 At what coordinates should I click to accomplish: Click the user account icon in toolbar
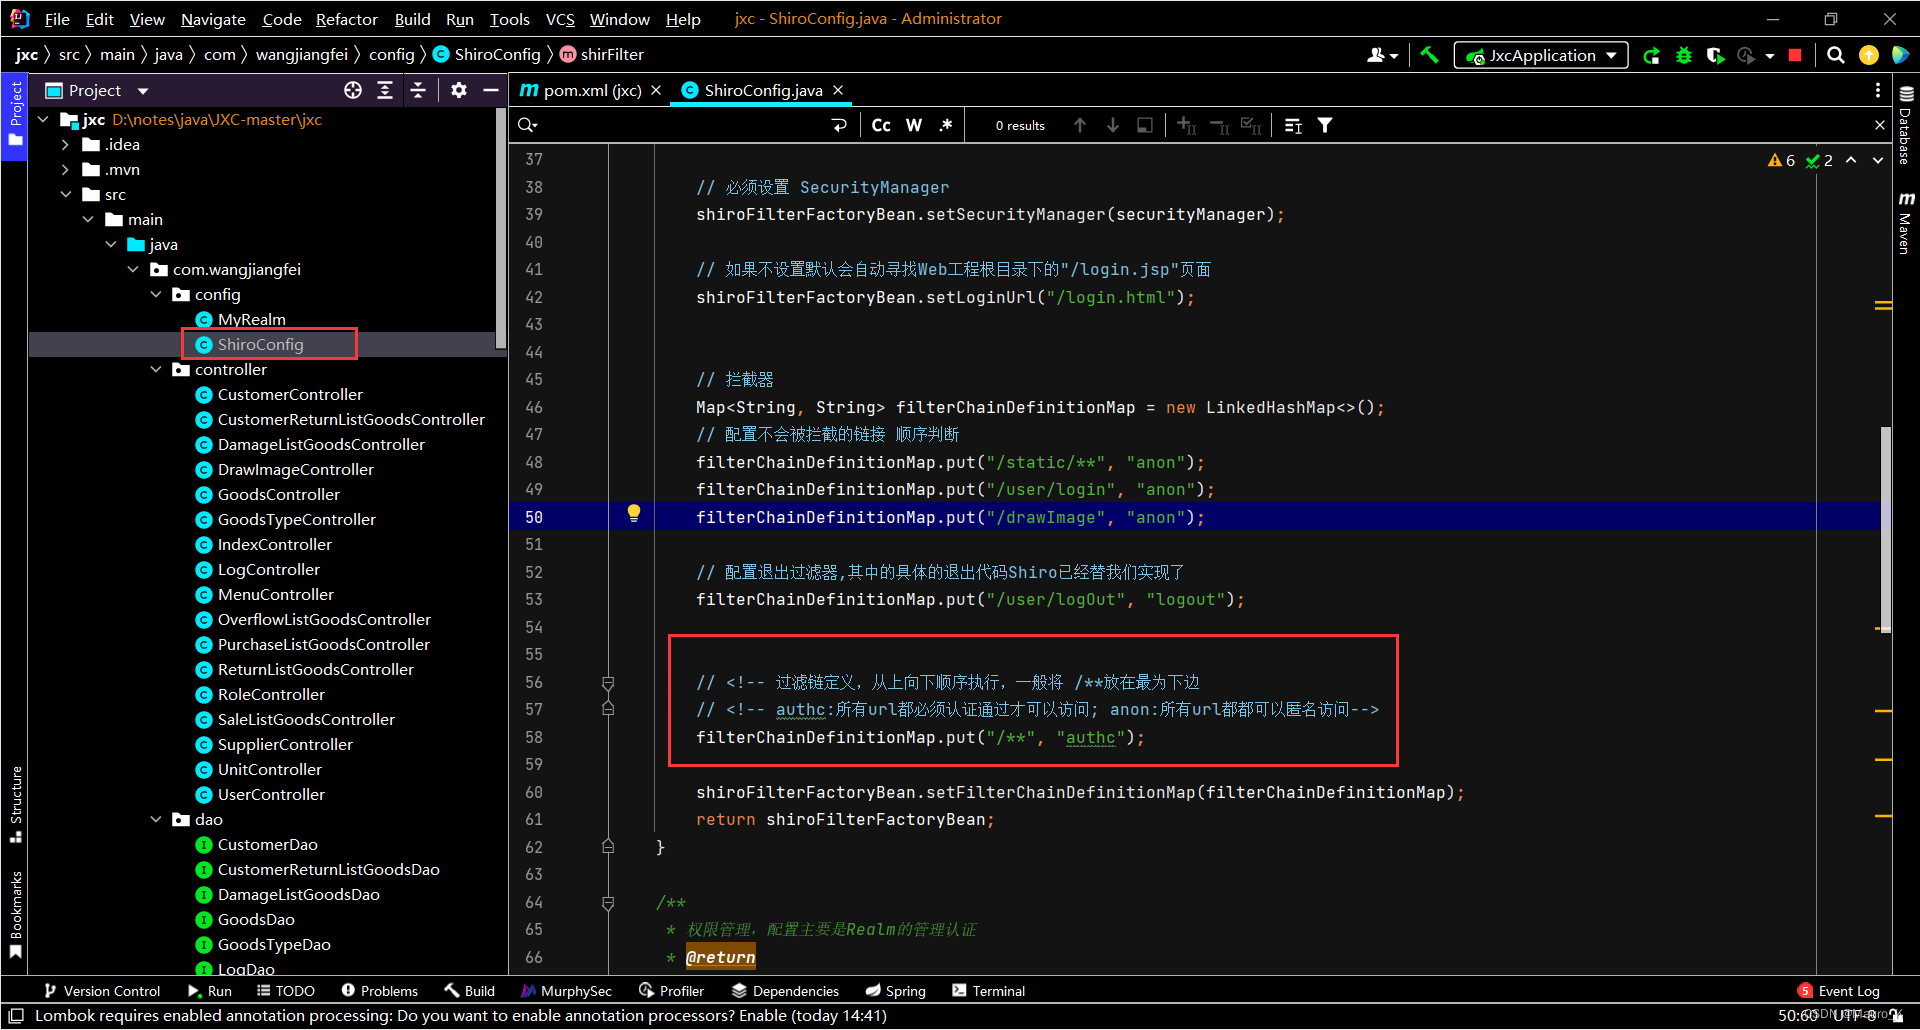(x=1382, y=55)
